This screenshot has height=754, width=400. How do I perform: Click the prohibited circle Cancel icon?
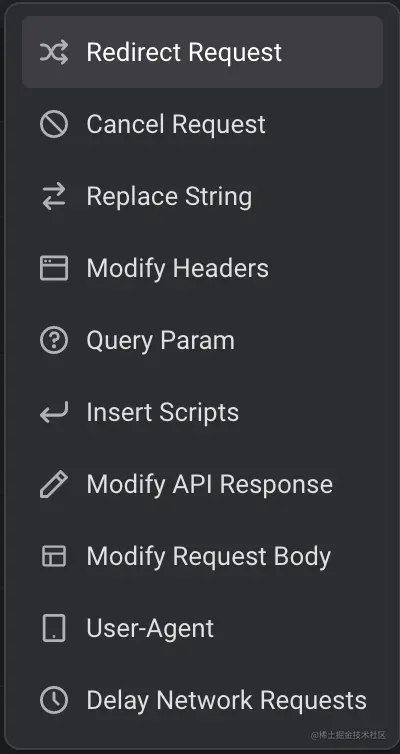[x=54, y=125]
